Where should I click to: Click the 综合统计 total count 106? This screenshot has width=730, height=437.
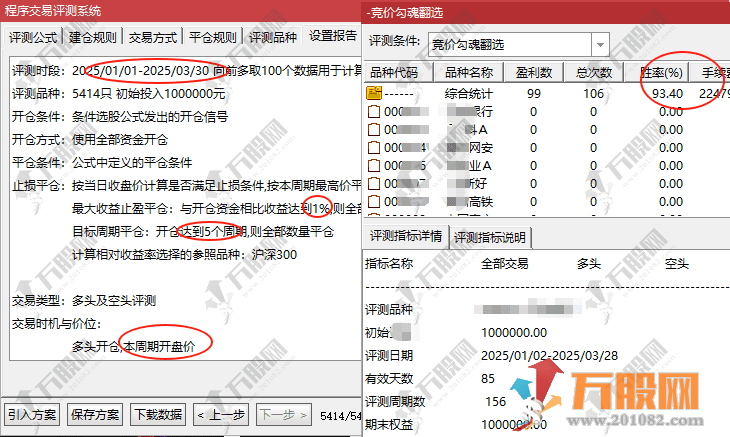[594, 94]
